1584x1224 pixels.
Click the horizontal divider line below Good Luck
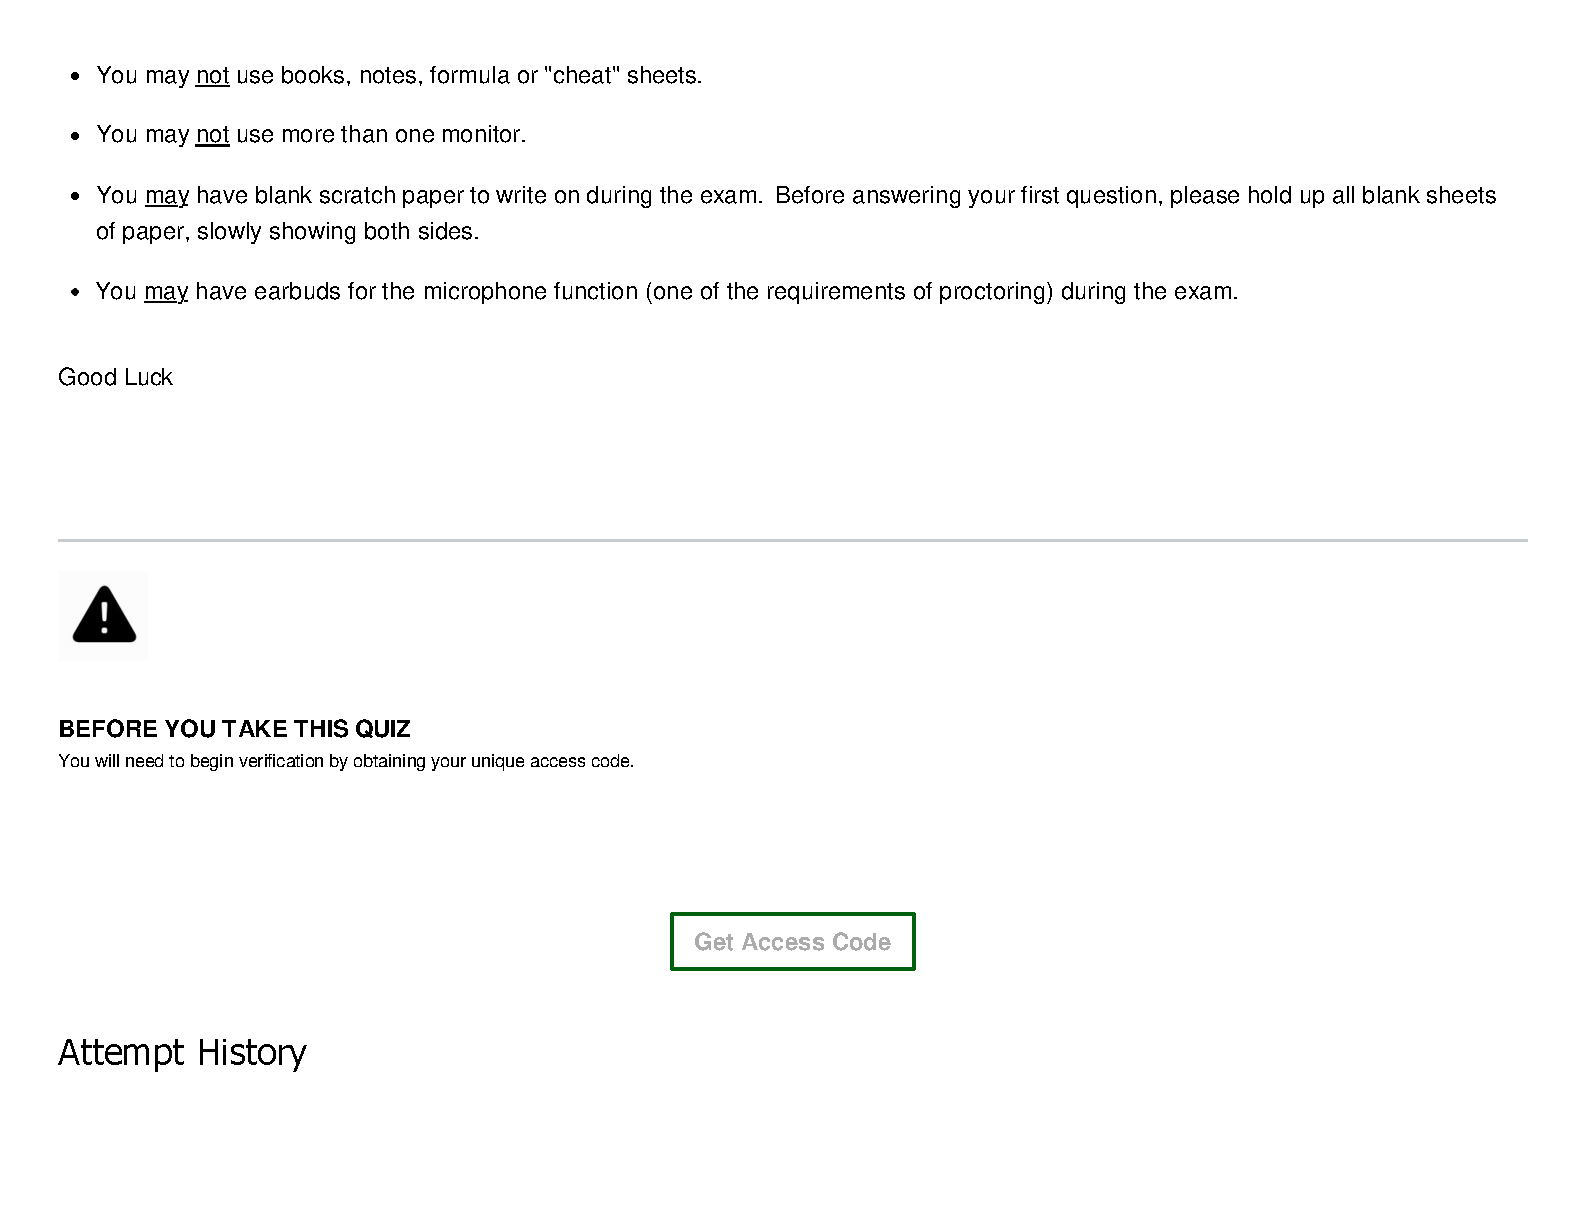[x=792, y=540]
